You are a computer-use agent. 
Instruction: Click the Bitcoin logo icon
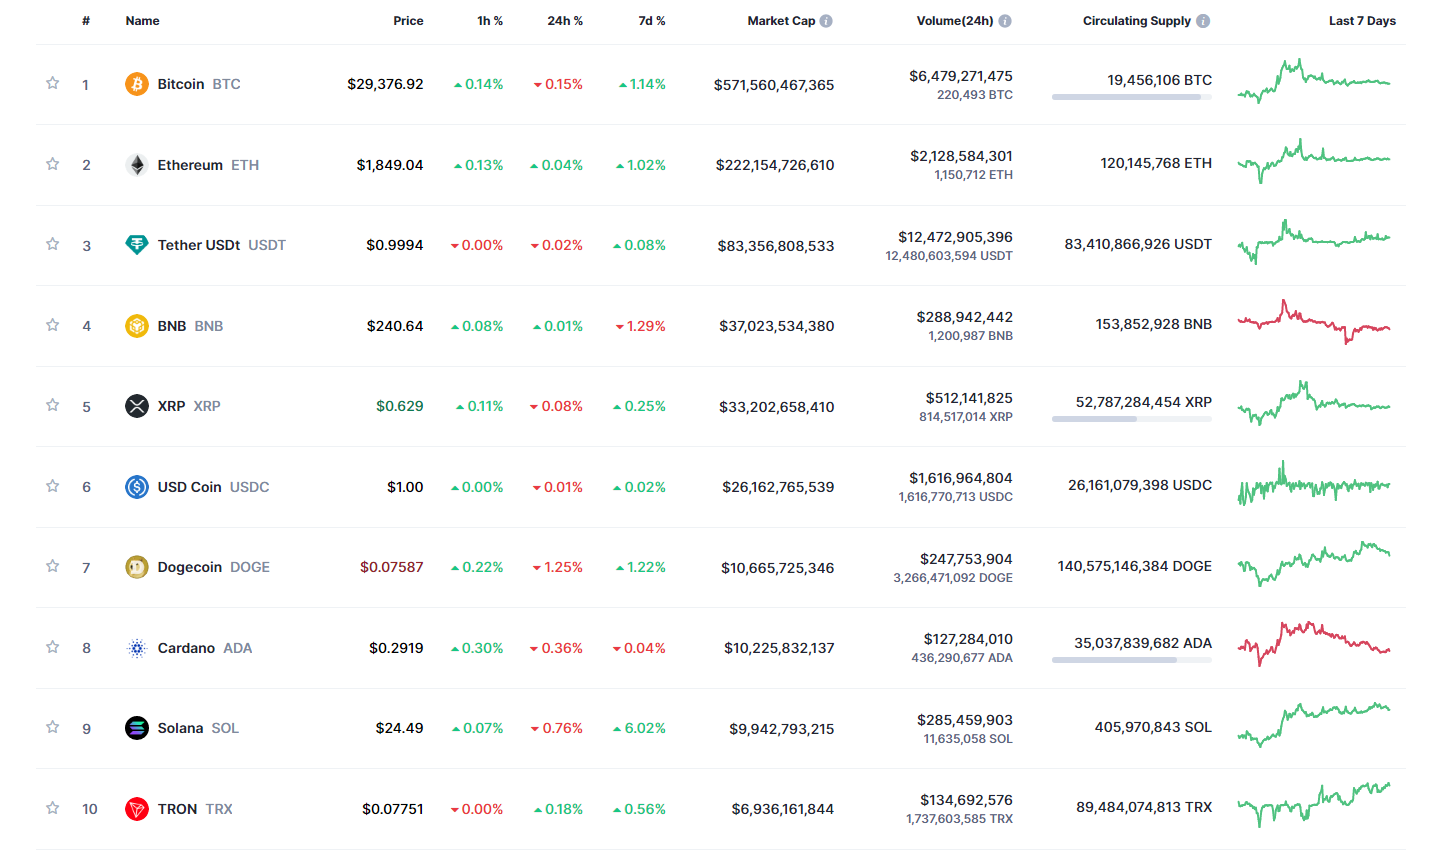pyautogui.click(x=137, y=84)
